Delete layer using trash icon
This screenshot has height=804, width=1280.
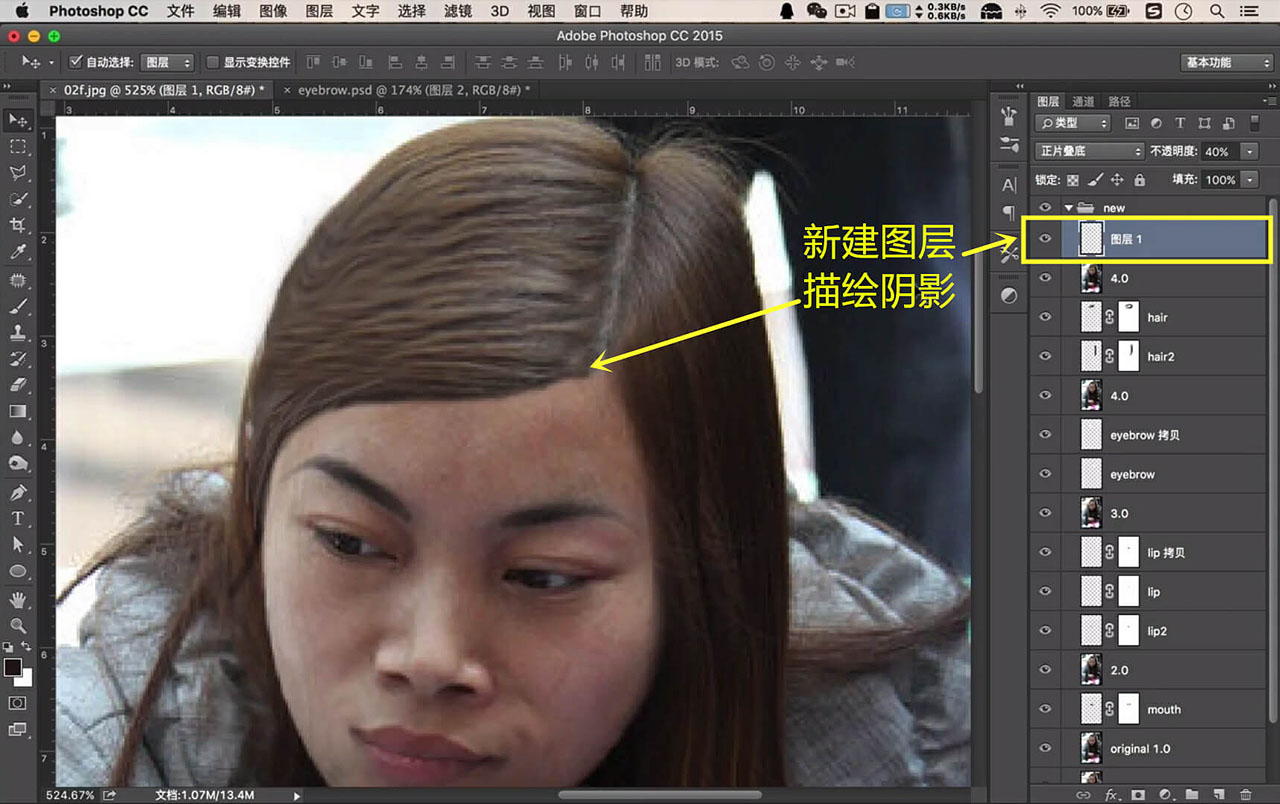pos(1245,794)
